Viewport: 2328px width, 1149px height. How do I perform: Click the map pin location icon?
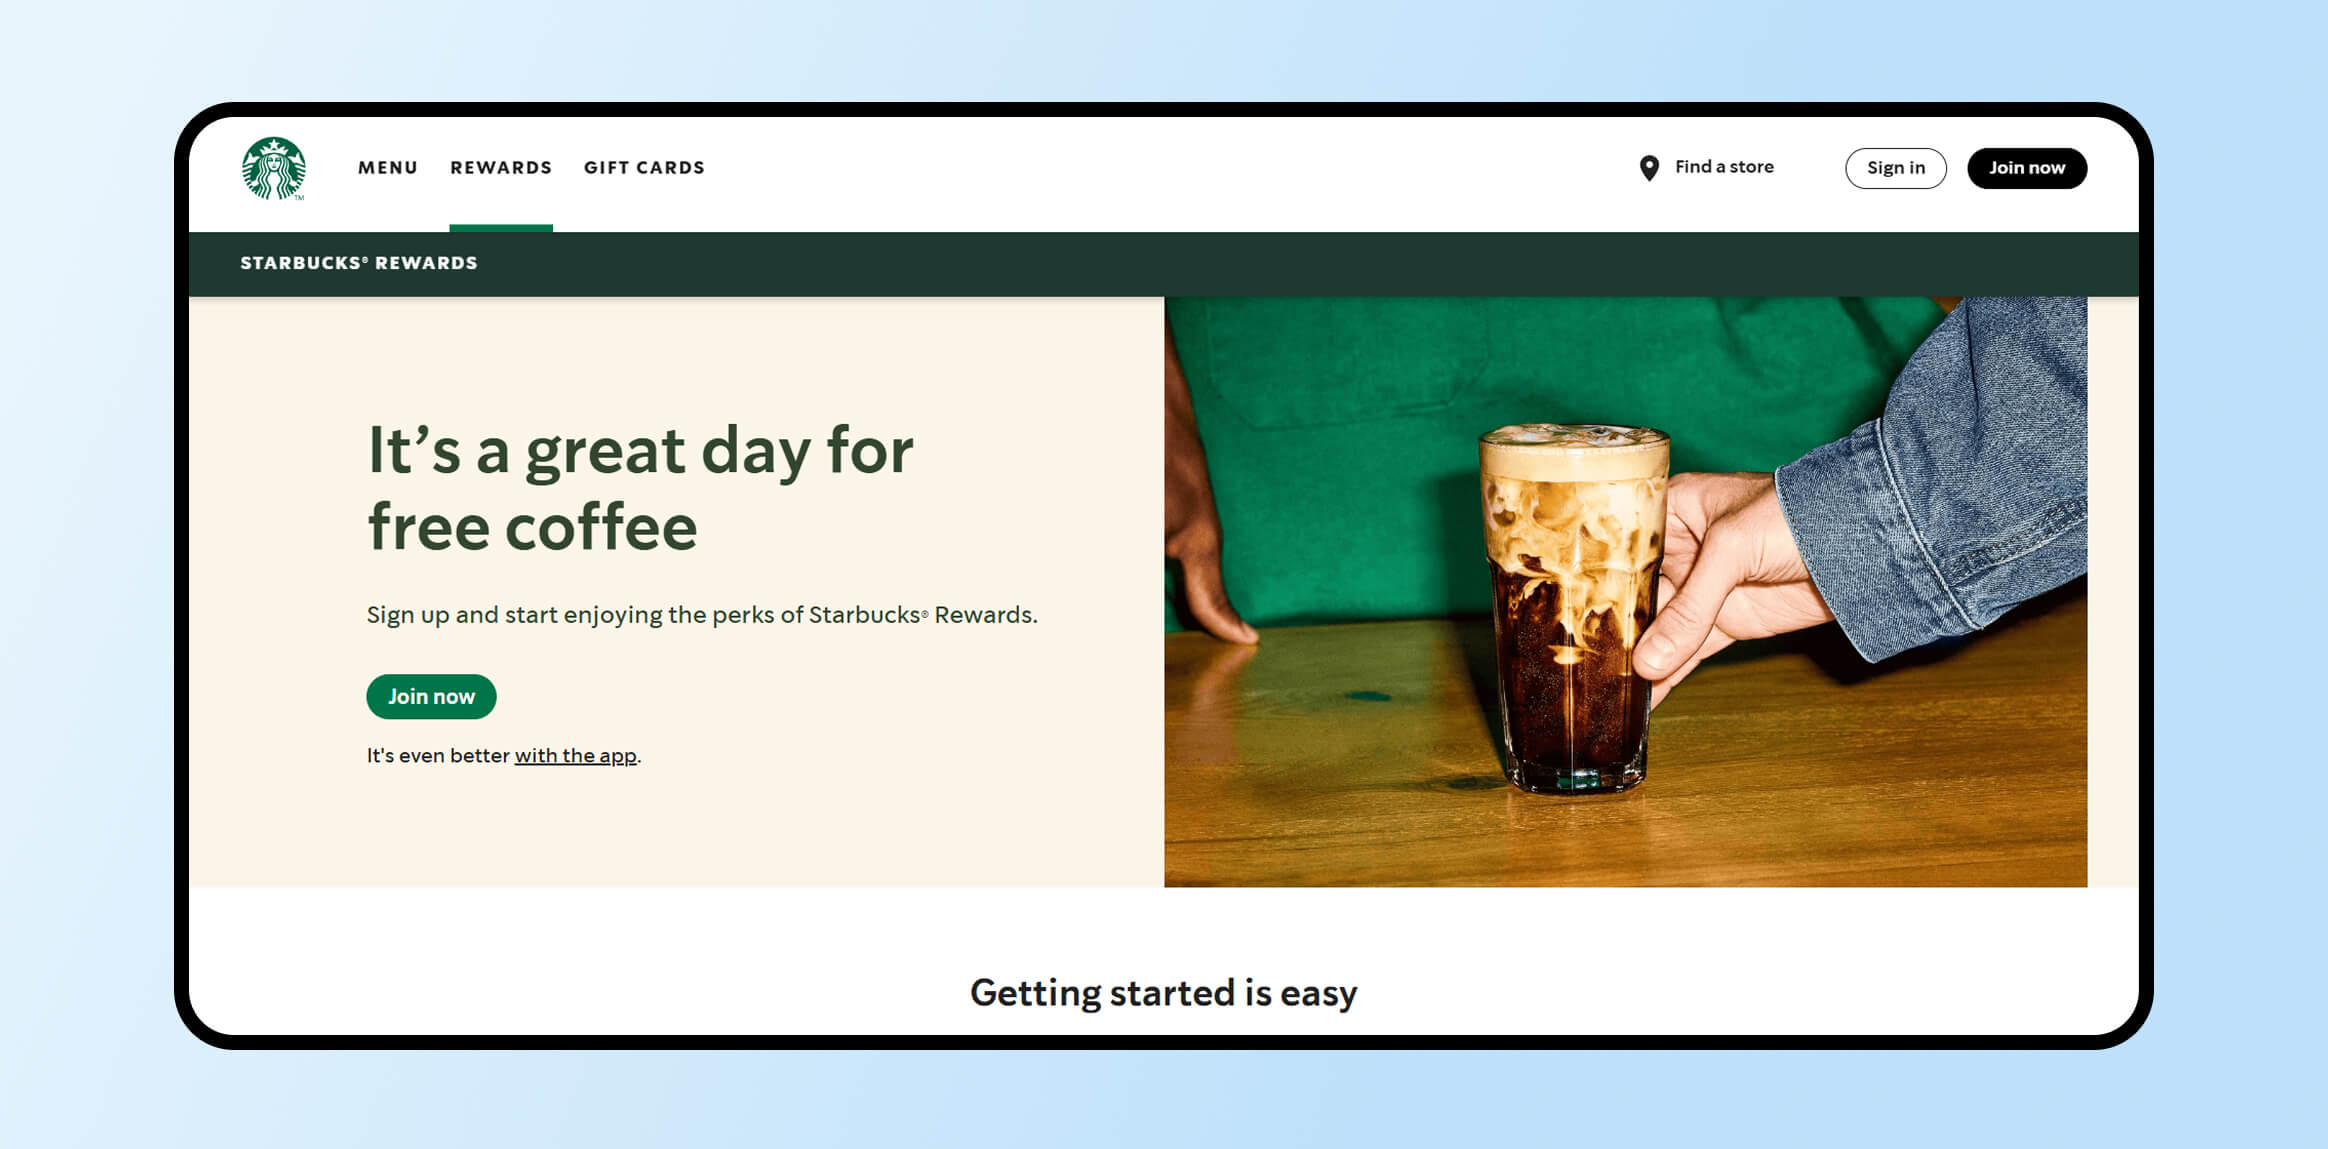point(1649,168)
